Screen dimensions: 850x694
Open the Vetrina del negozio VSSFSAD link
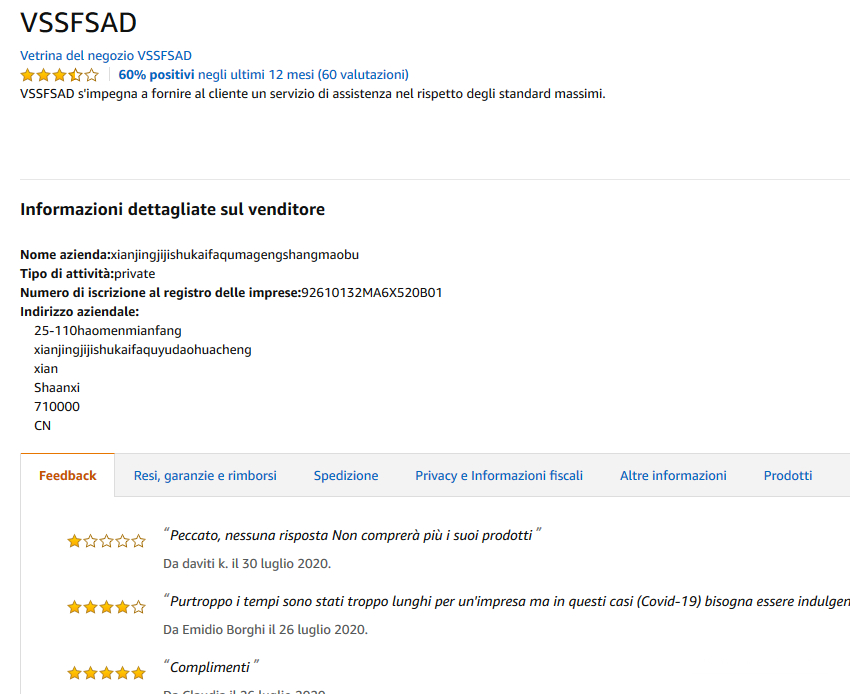click(105, 56)
